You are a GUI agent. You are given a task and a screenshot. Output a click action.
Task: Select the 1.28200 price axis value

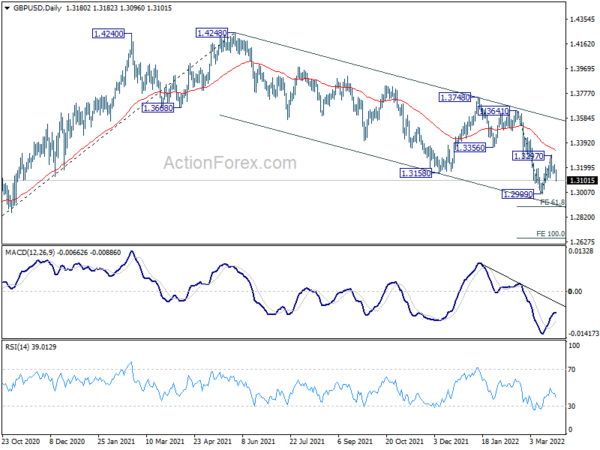coord(582,217)
